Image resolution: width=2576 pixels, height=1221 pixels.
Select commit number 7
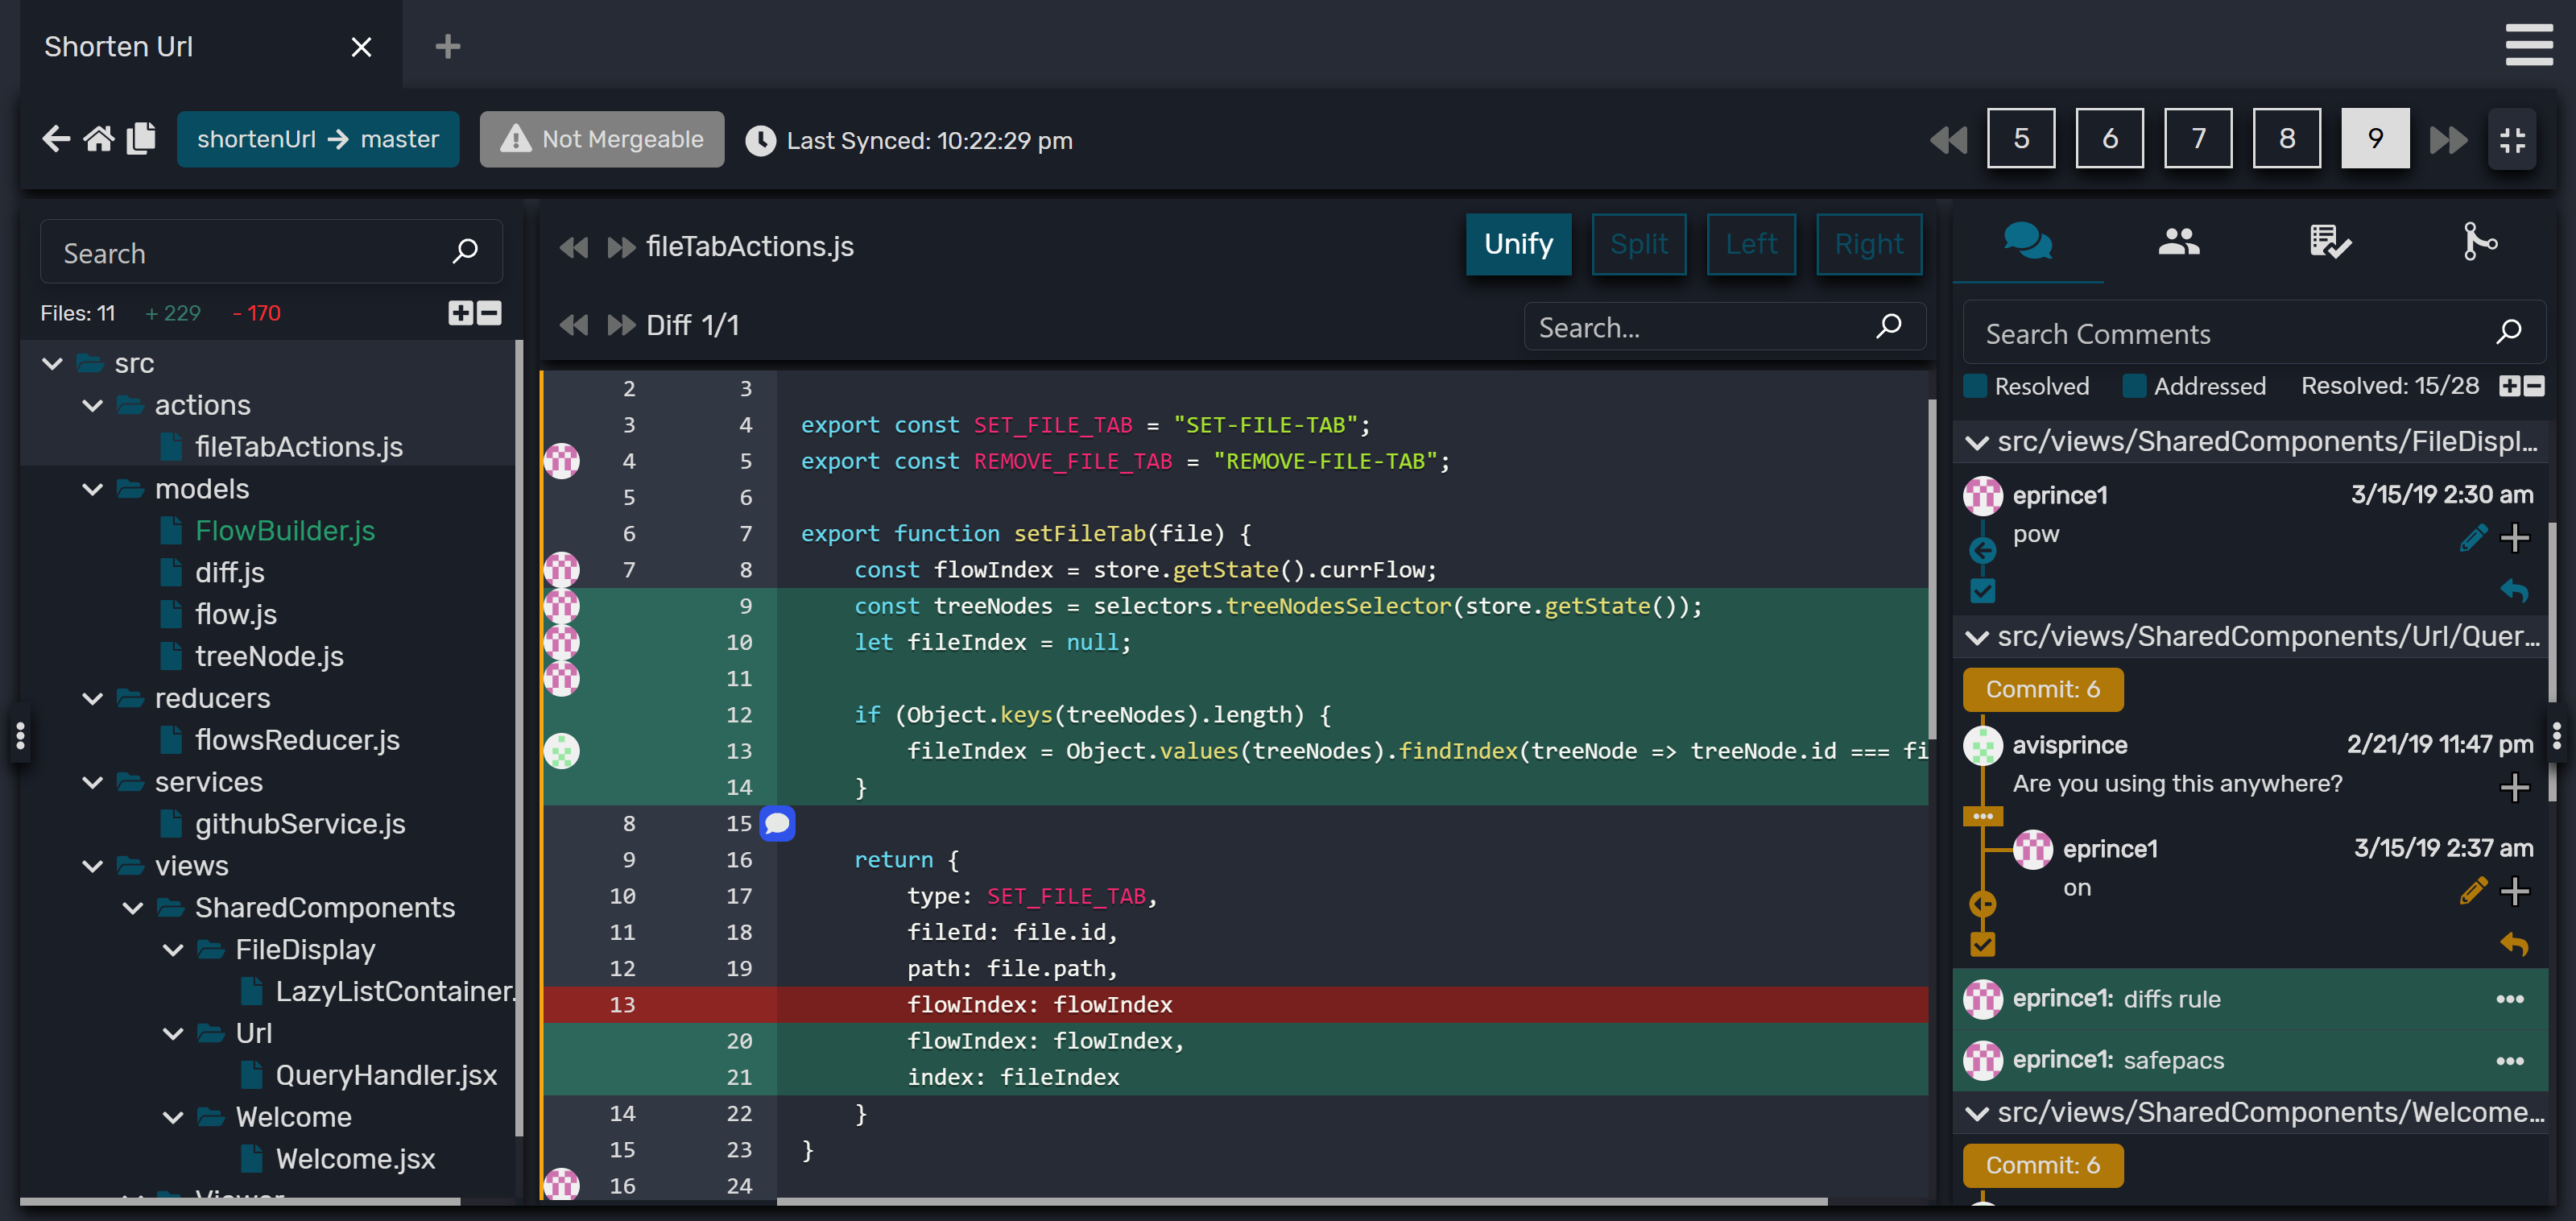click(2197, 139)
